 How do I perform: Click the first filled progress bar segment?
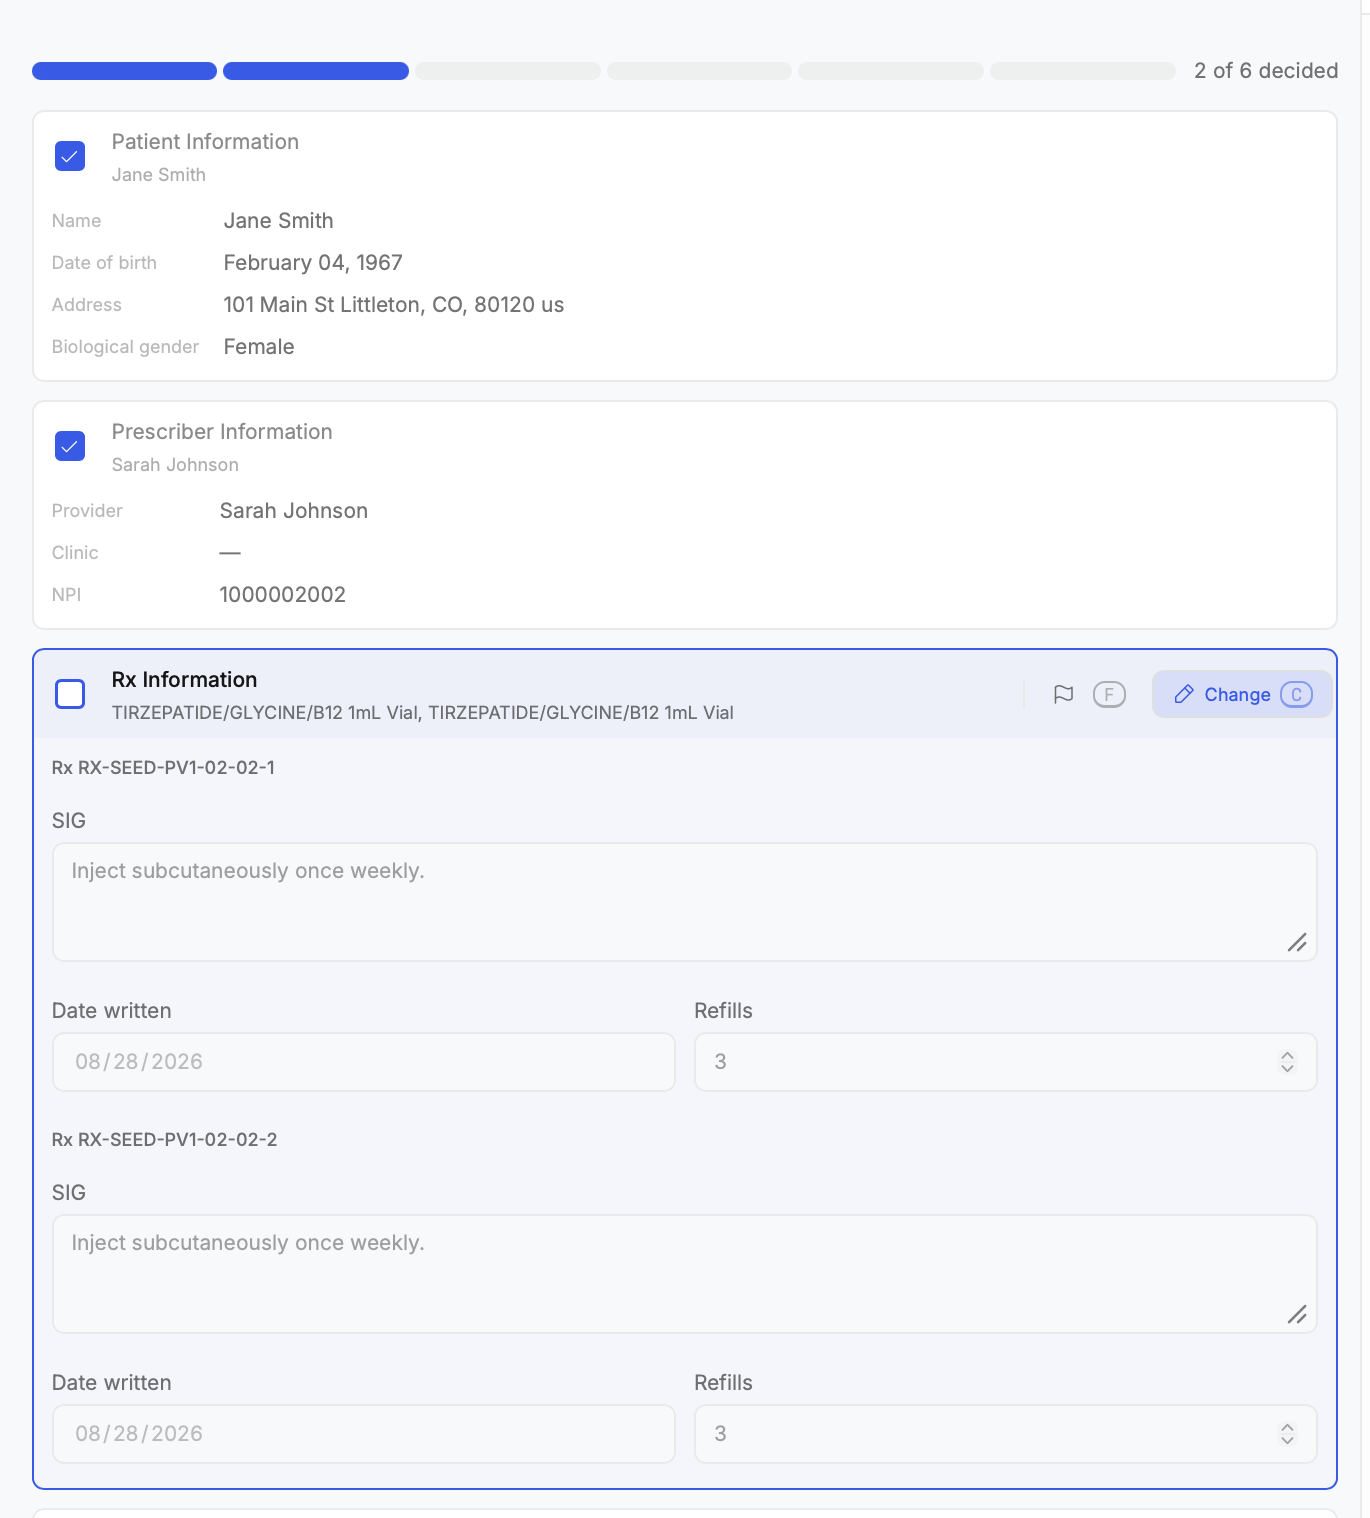pyautogui.click(x=124, y=71)
